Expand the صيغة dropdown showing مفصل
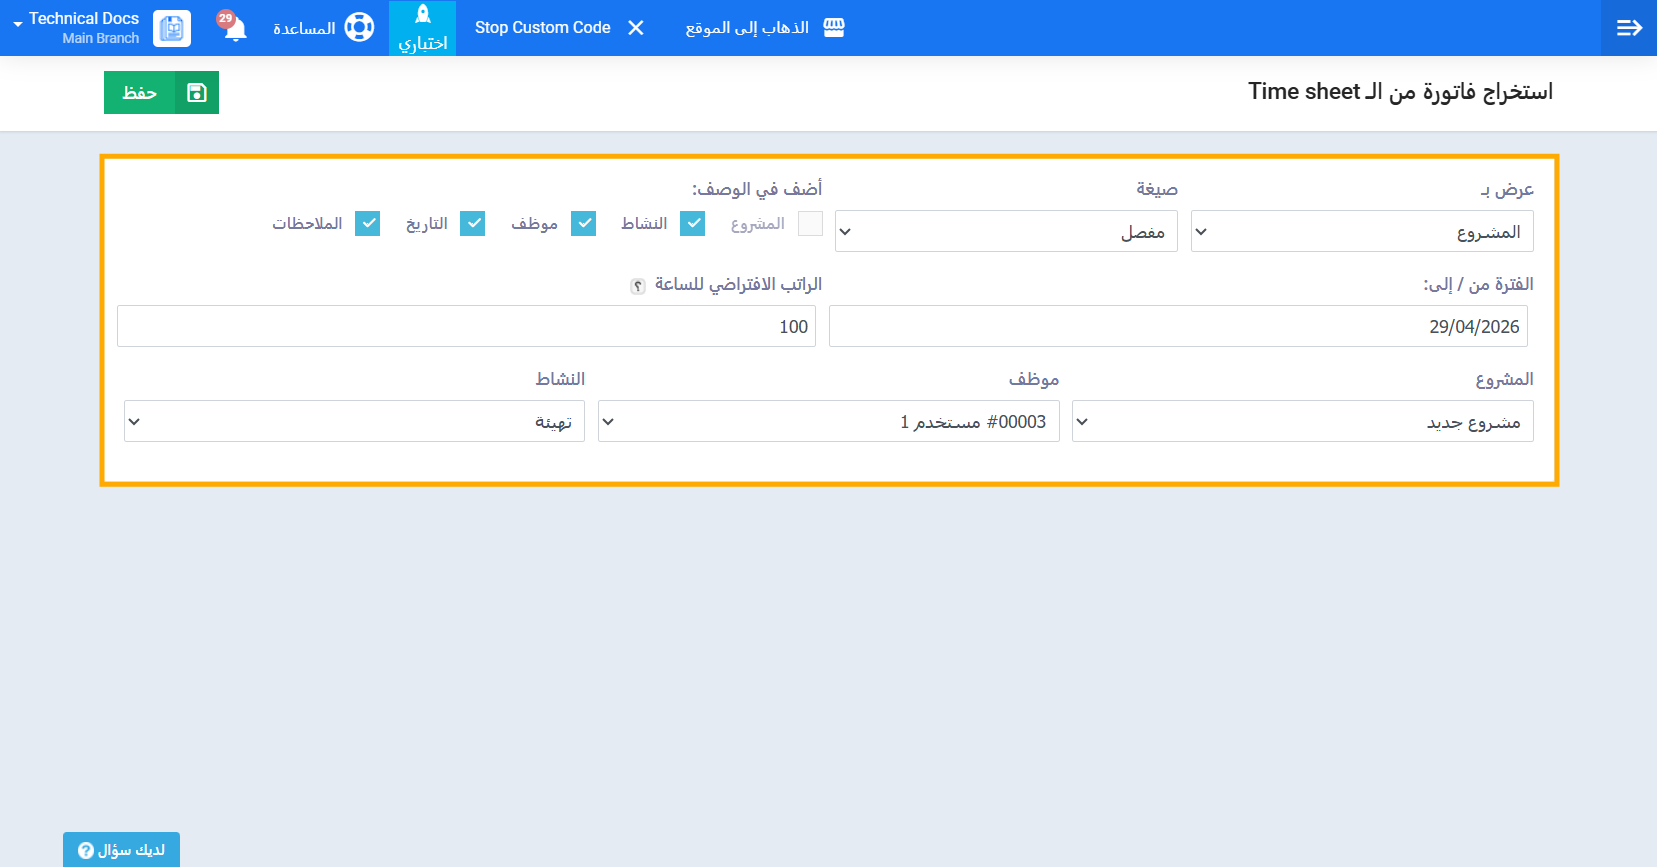 (1005, 232)
